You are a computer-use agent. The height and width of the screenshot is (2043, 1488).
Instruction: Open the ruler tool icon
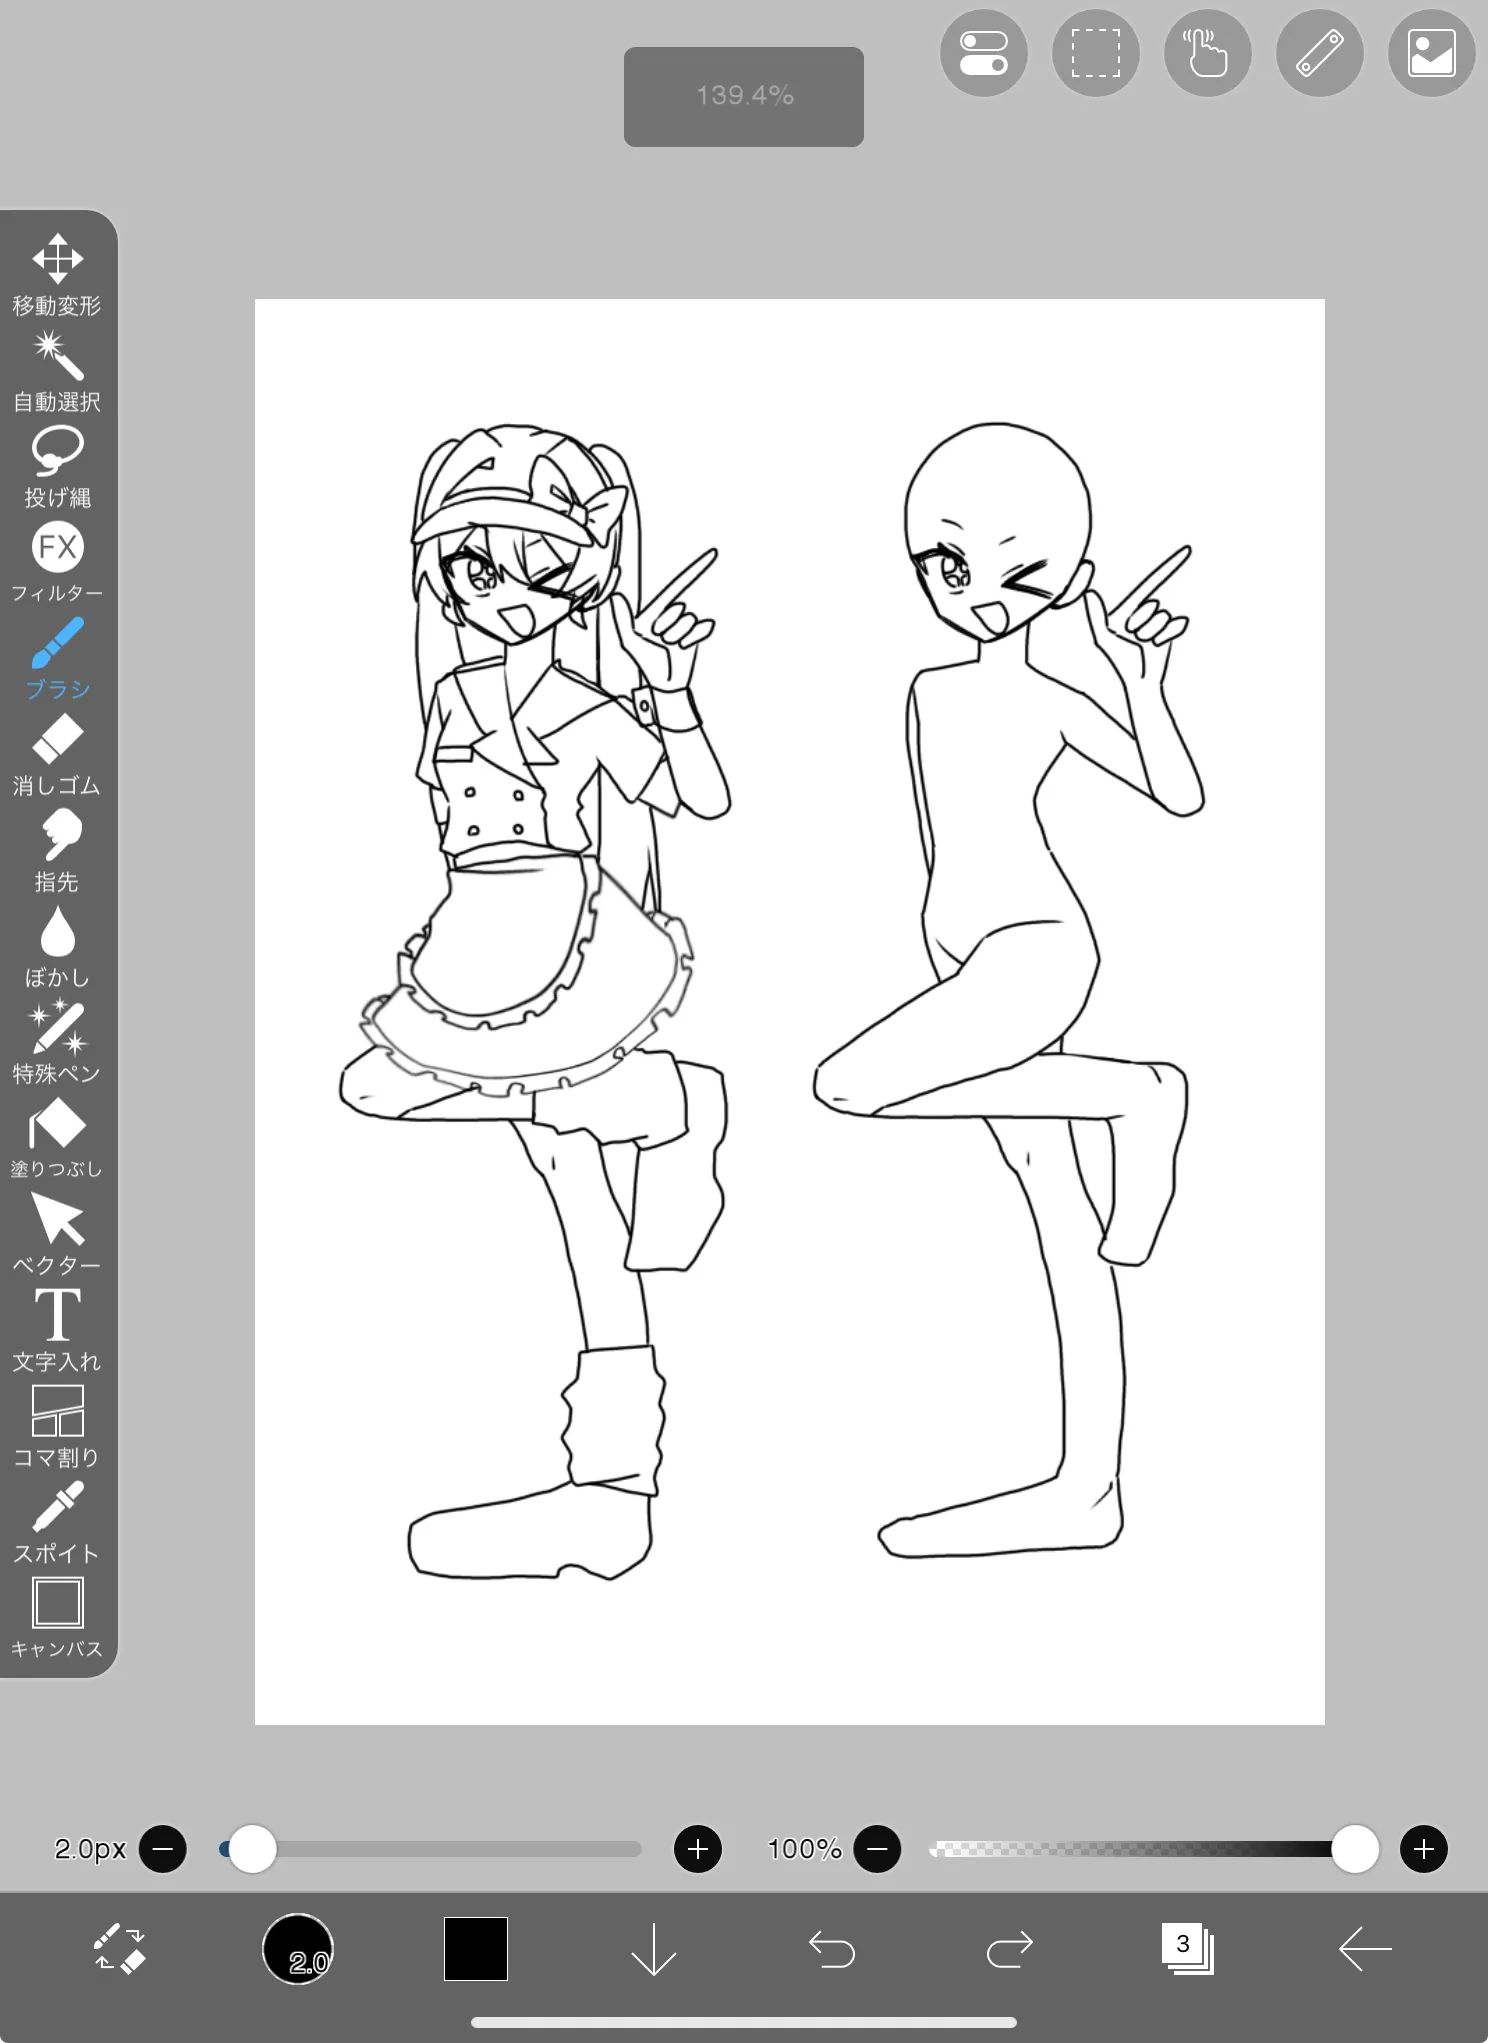[x=1320, y=53]
